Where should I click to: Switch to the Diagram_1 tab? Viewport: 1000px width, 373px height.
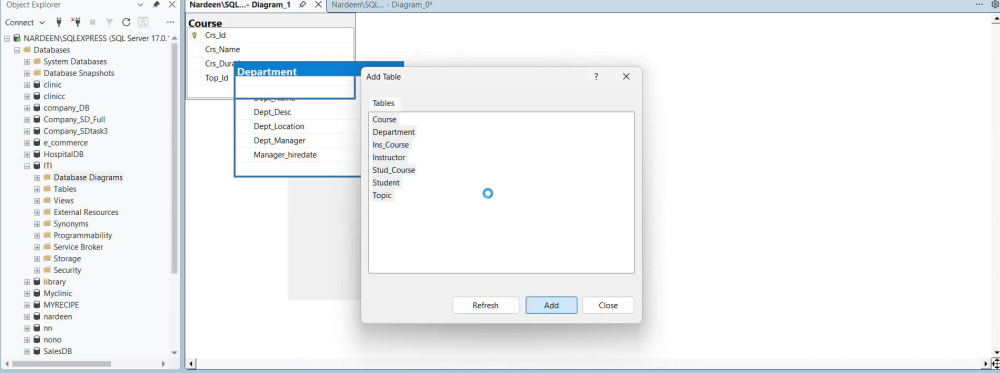point(240,4)
